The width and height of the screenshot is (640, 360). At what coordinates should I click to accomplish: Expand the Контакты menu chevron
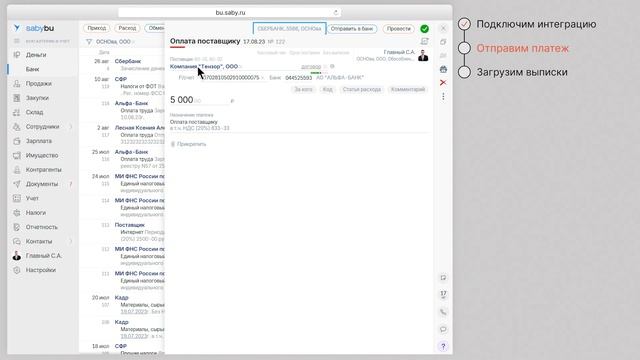click(71, 242)
